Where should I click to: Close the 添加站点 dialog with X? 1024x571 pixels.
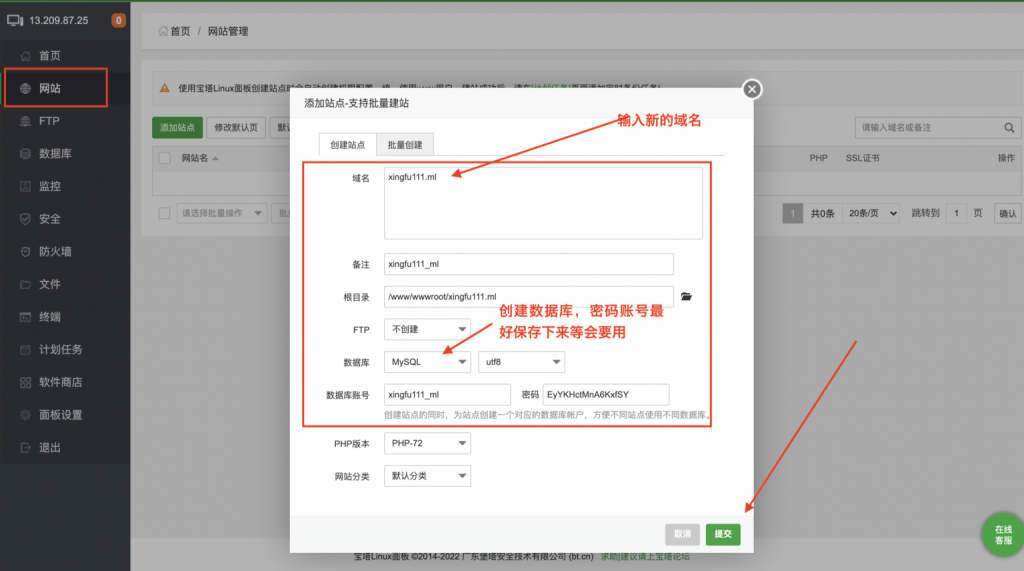tap(752, 89)
